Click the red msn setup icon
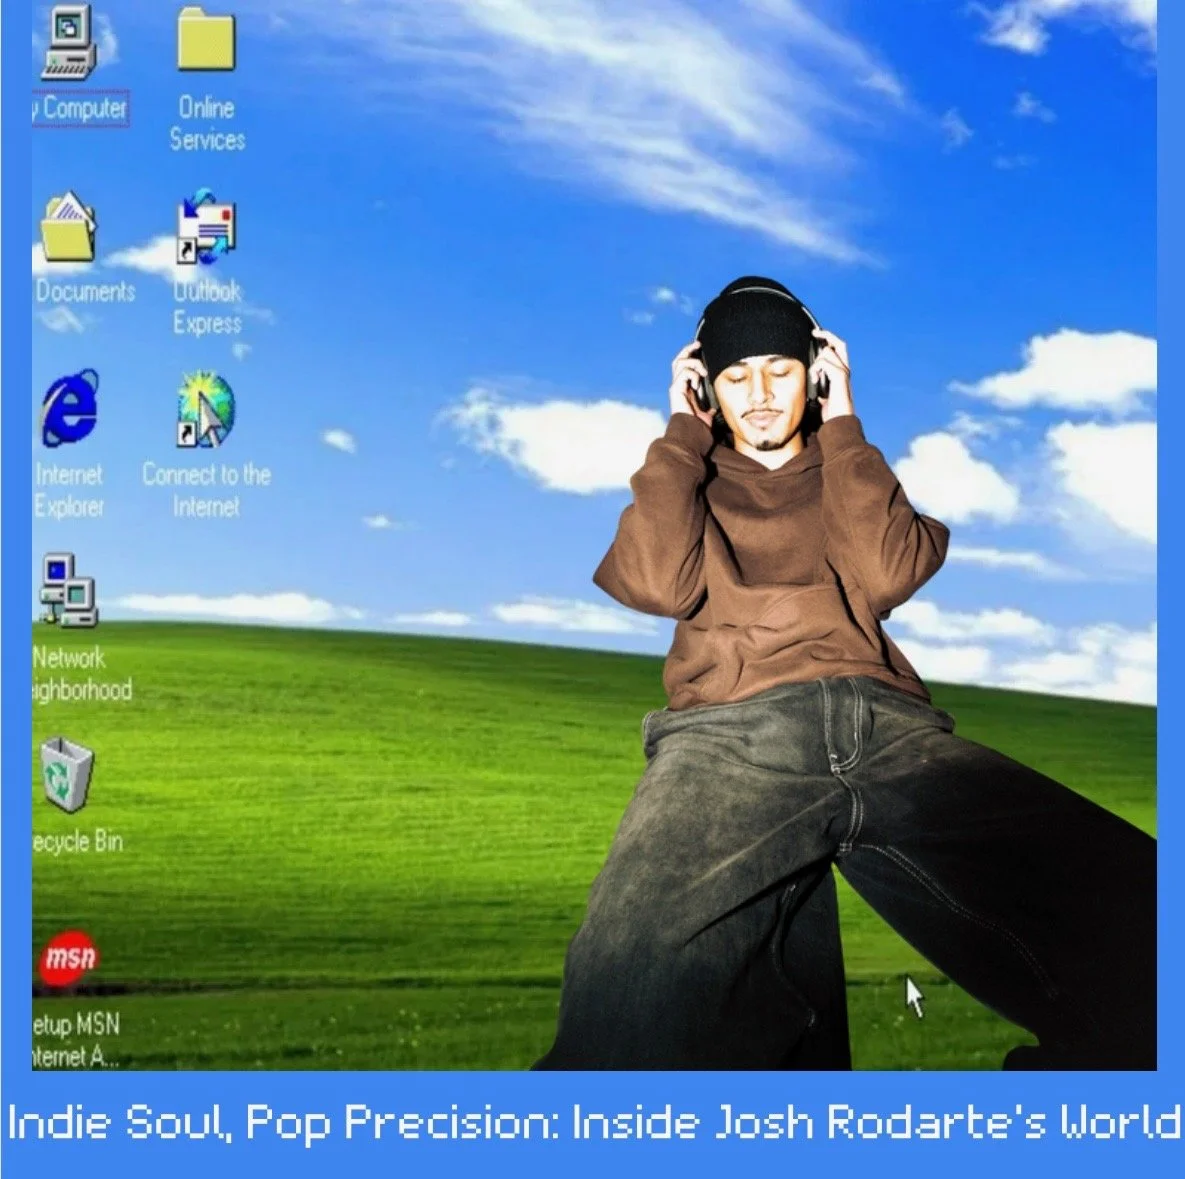 (68, 958)
